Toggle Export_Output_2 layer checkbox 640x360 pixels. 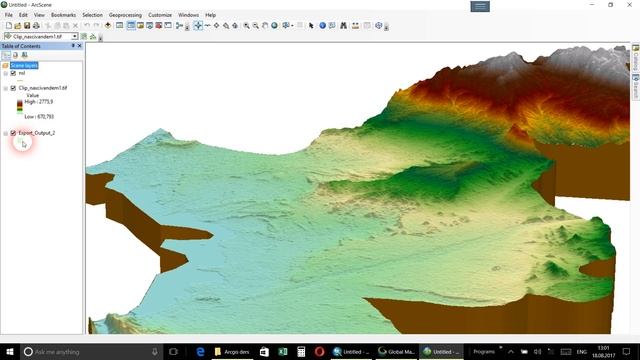point(13,133)
